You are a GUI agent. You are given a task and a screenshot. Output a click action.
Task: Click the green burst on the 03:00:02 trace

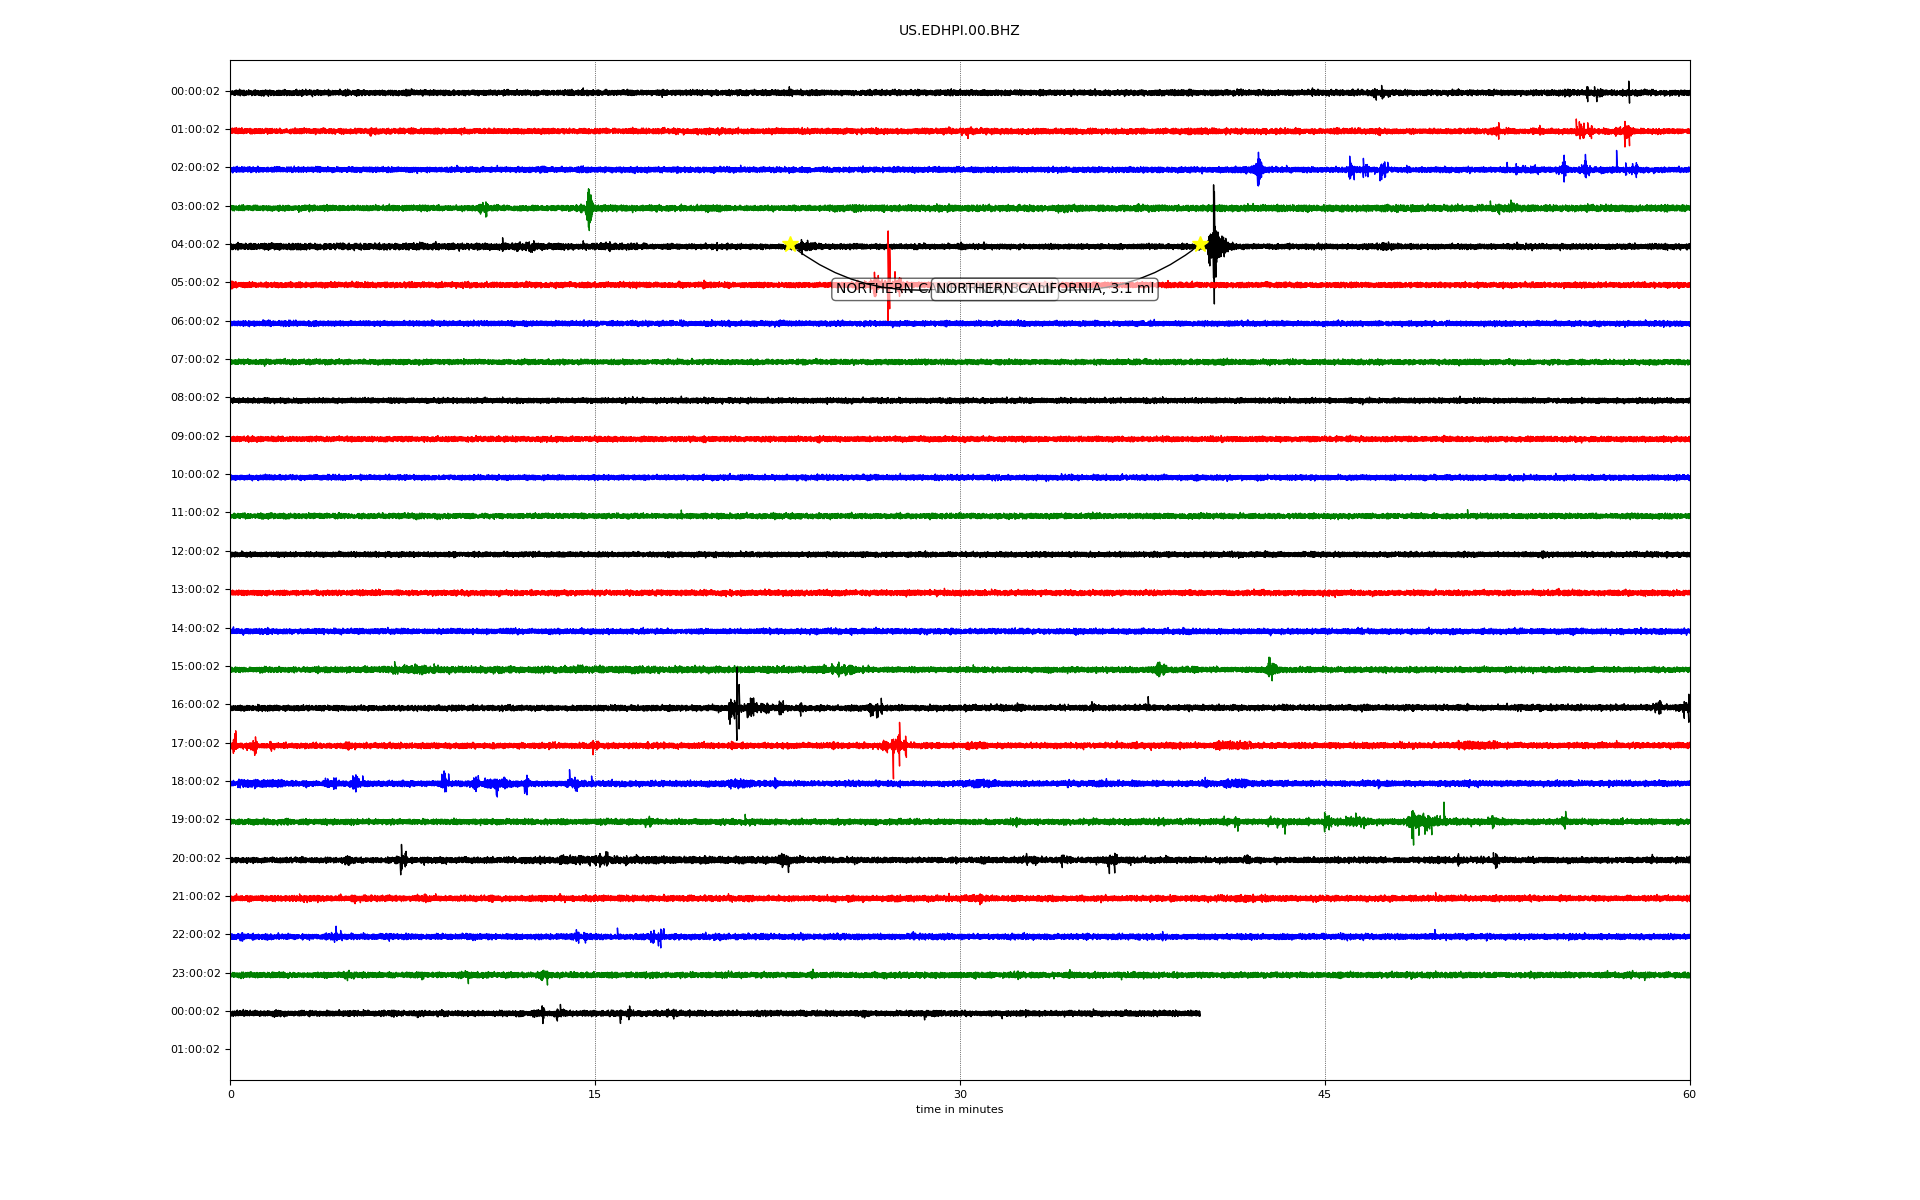click(589, 208)
